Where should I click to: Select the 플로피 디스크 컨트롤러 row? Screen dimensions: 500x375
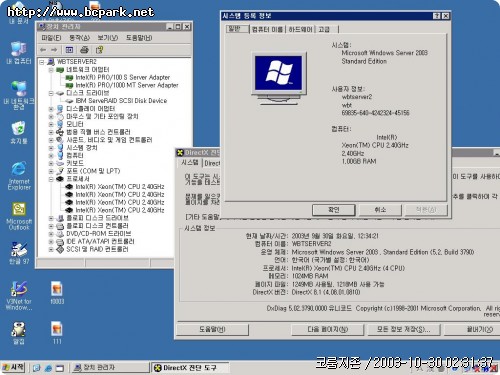(x=97, y=226)
